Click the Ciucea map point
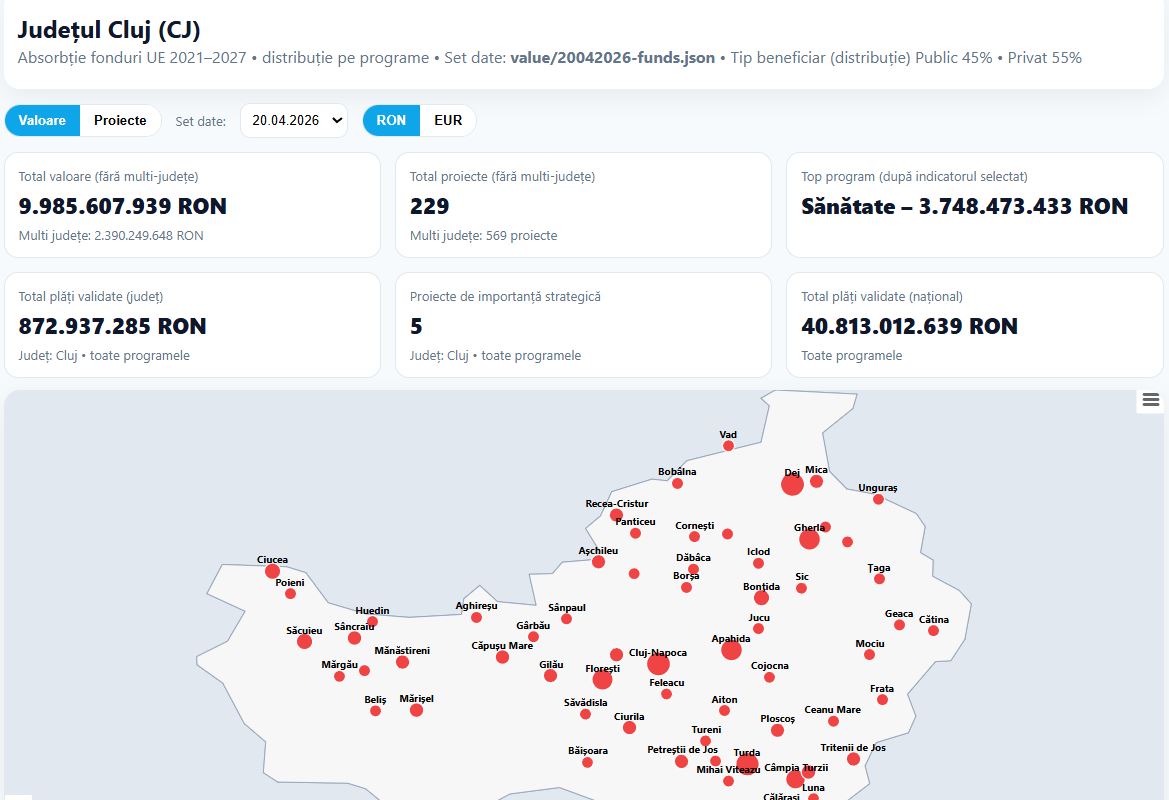This screenshot has width=1169, height=800. click(x=272, y=571)
